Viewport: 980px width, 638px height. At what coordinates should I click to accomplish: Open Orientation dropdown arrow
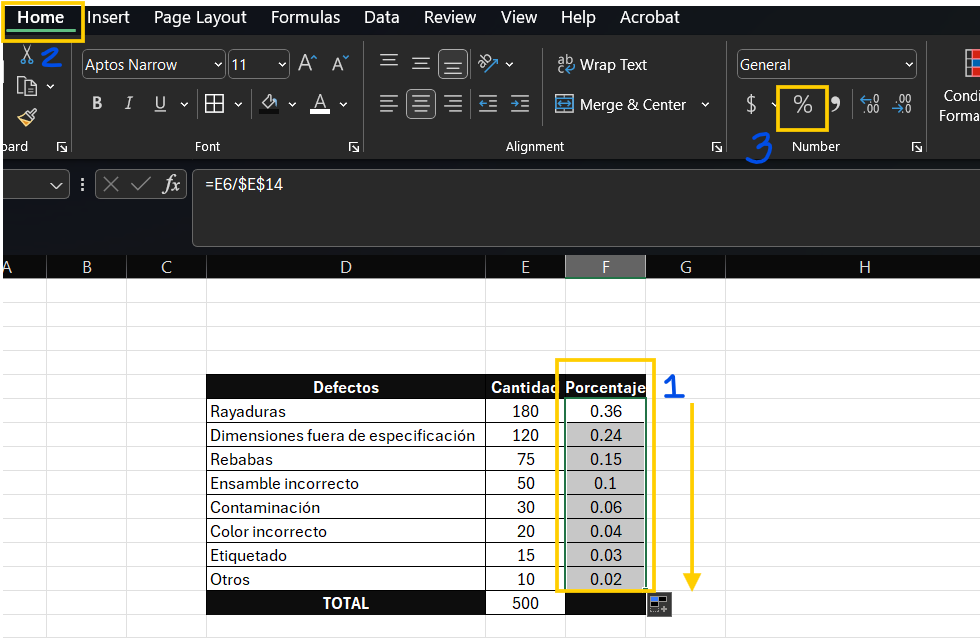tap(509, 64)
